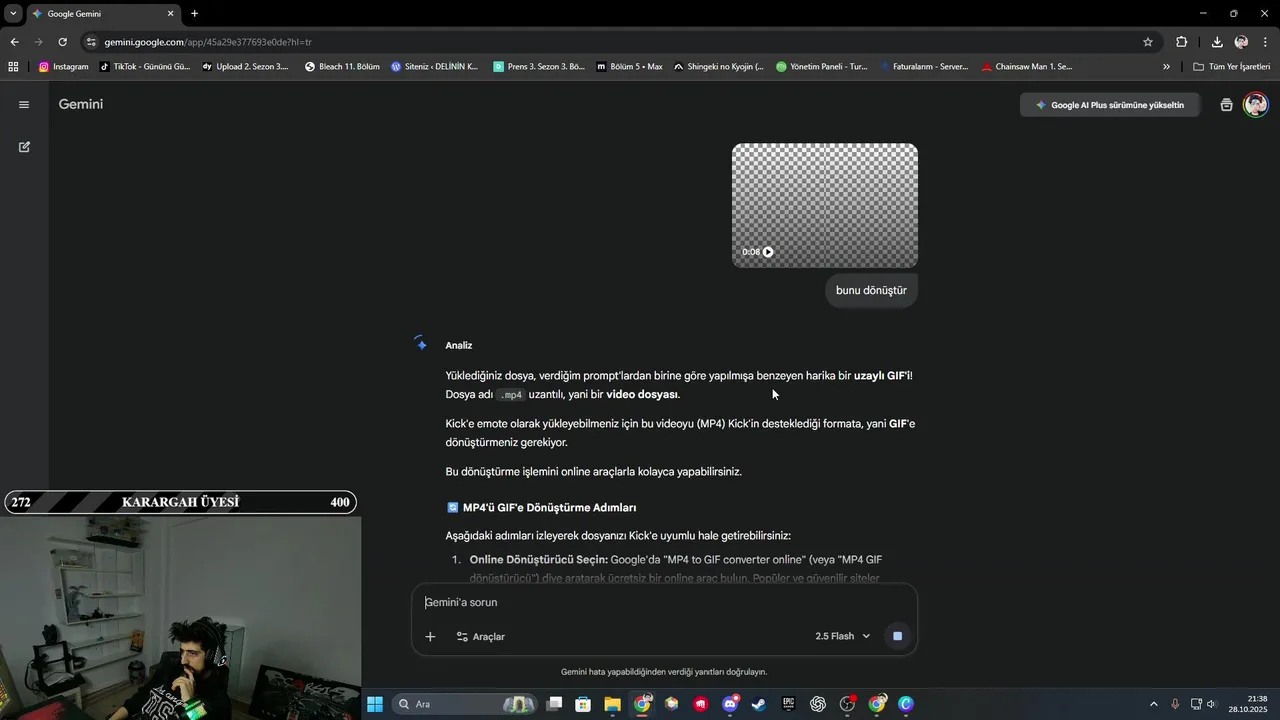Open Epic Games Launcher from taskbar
Viewport: 1280px width, 720px height.
[x=788, y=704]
